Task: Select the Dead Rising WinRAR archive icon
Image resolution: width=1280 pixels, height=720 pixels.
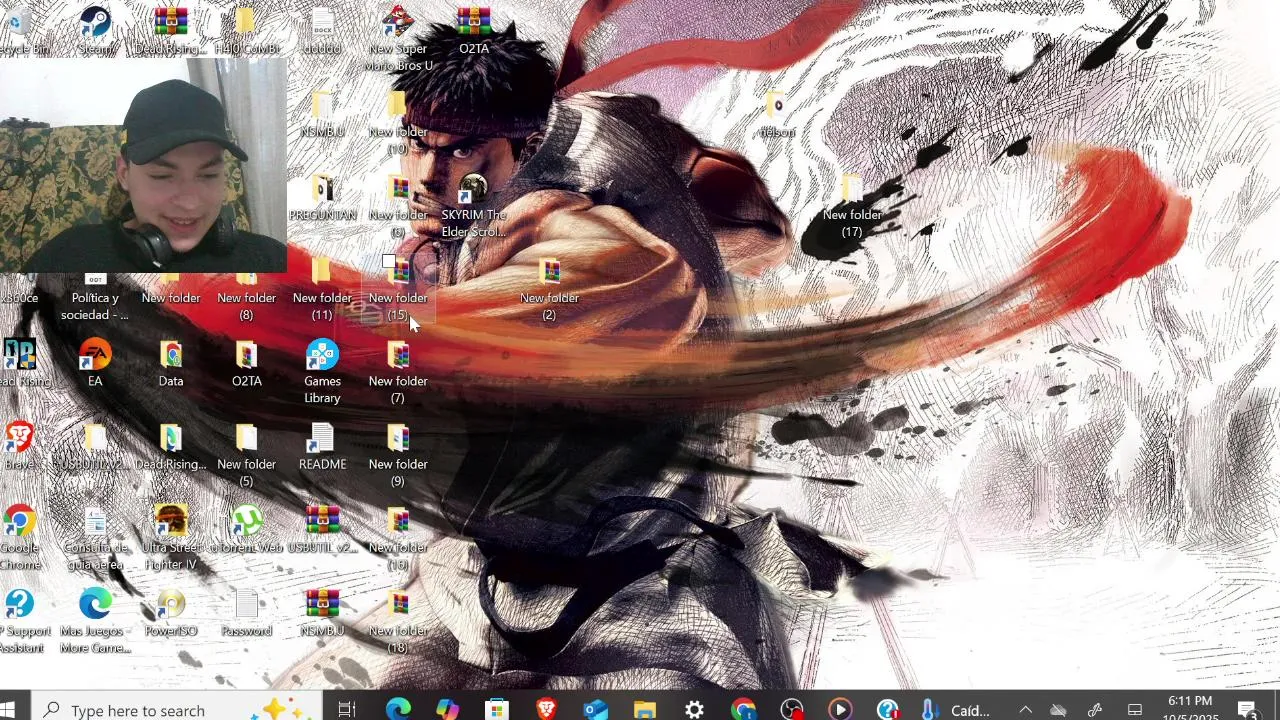Action: [x=171, y=30]
